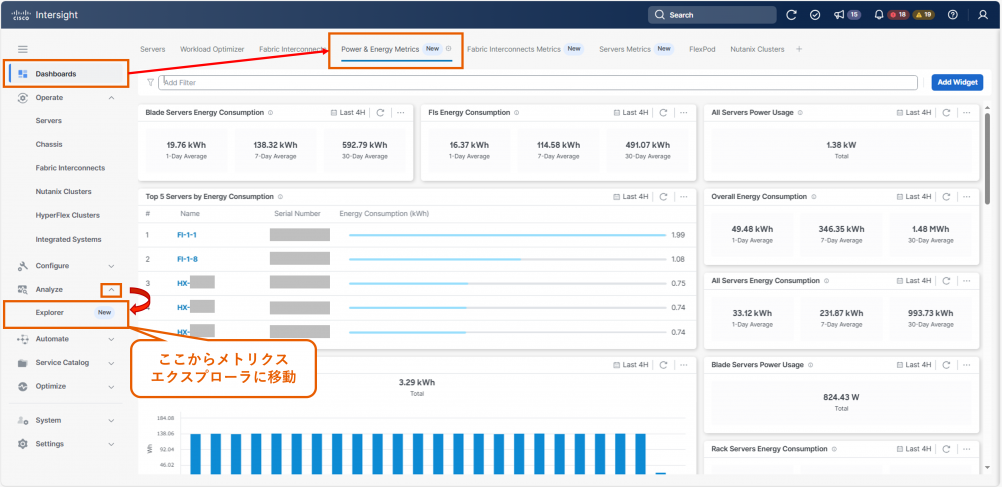Click the filter funnel icon
Viewport: 1002px width, 487px height.
point(150,82)
